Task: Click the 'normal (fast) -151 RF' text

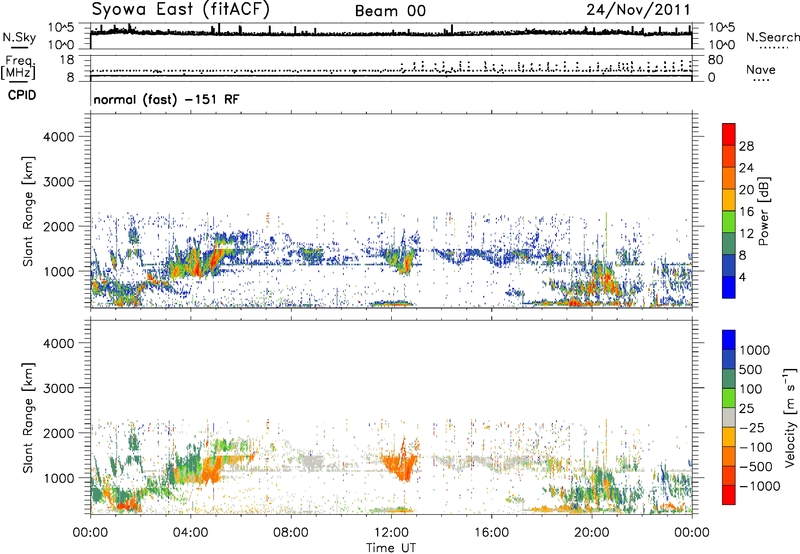Action: pyautogui.click(x=166, y=99)
